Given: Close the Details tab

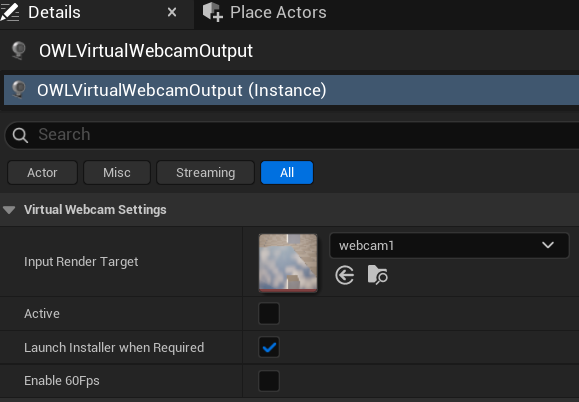Looking at the screenshot, I should point(172,12).
